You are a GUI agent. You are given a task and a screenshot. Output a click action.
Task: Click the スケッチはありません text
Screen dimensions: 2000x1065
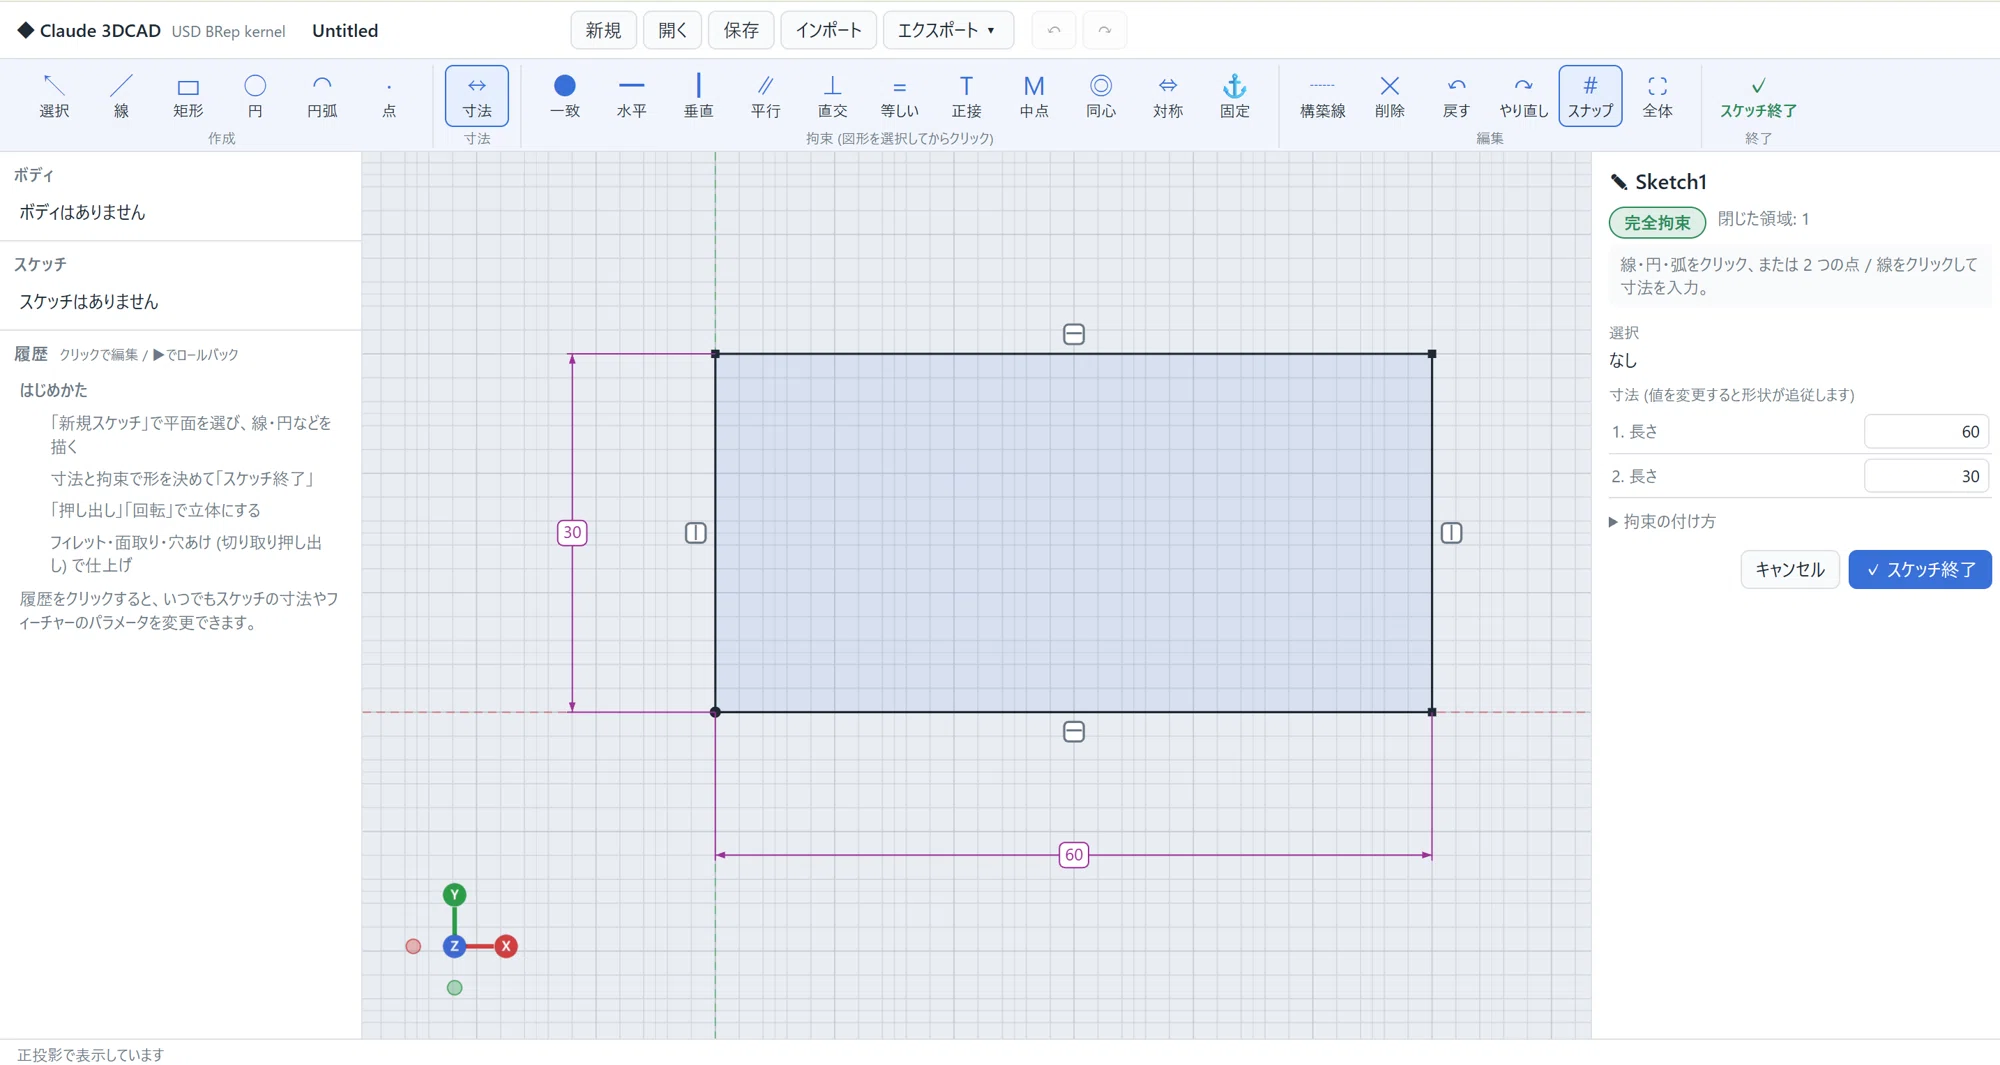89,301
